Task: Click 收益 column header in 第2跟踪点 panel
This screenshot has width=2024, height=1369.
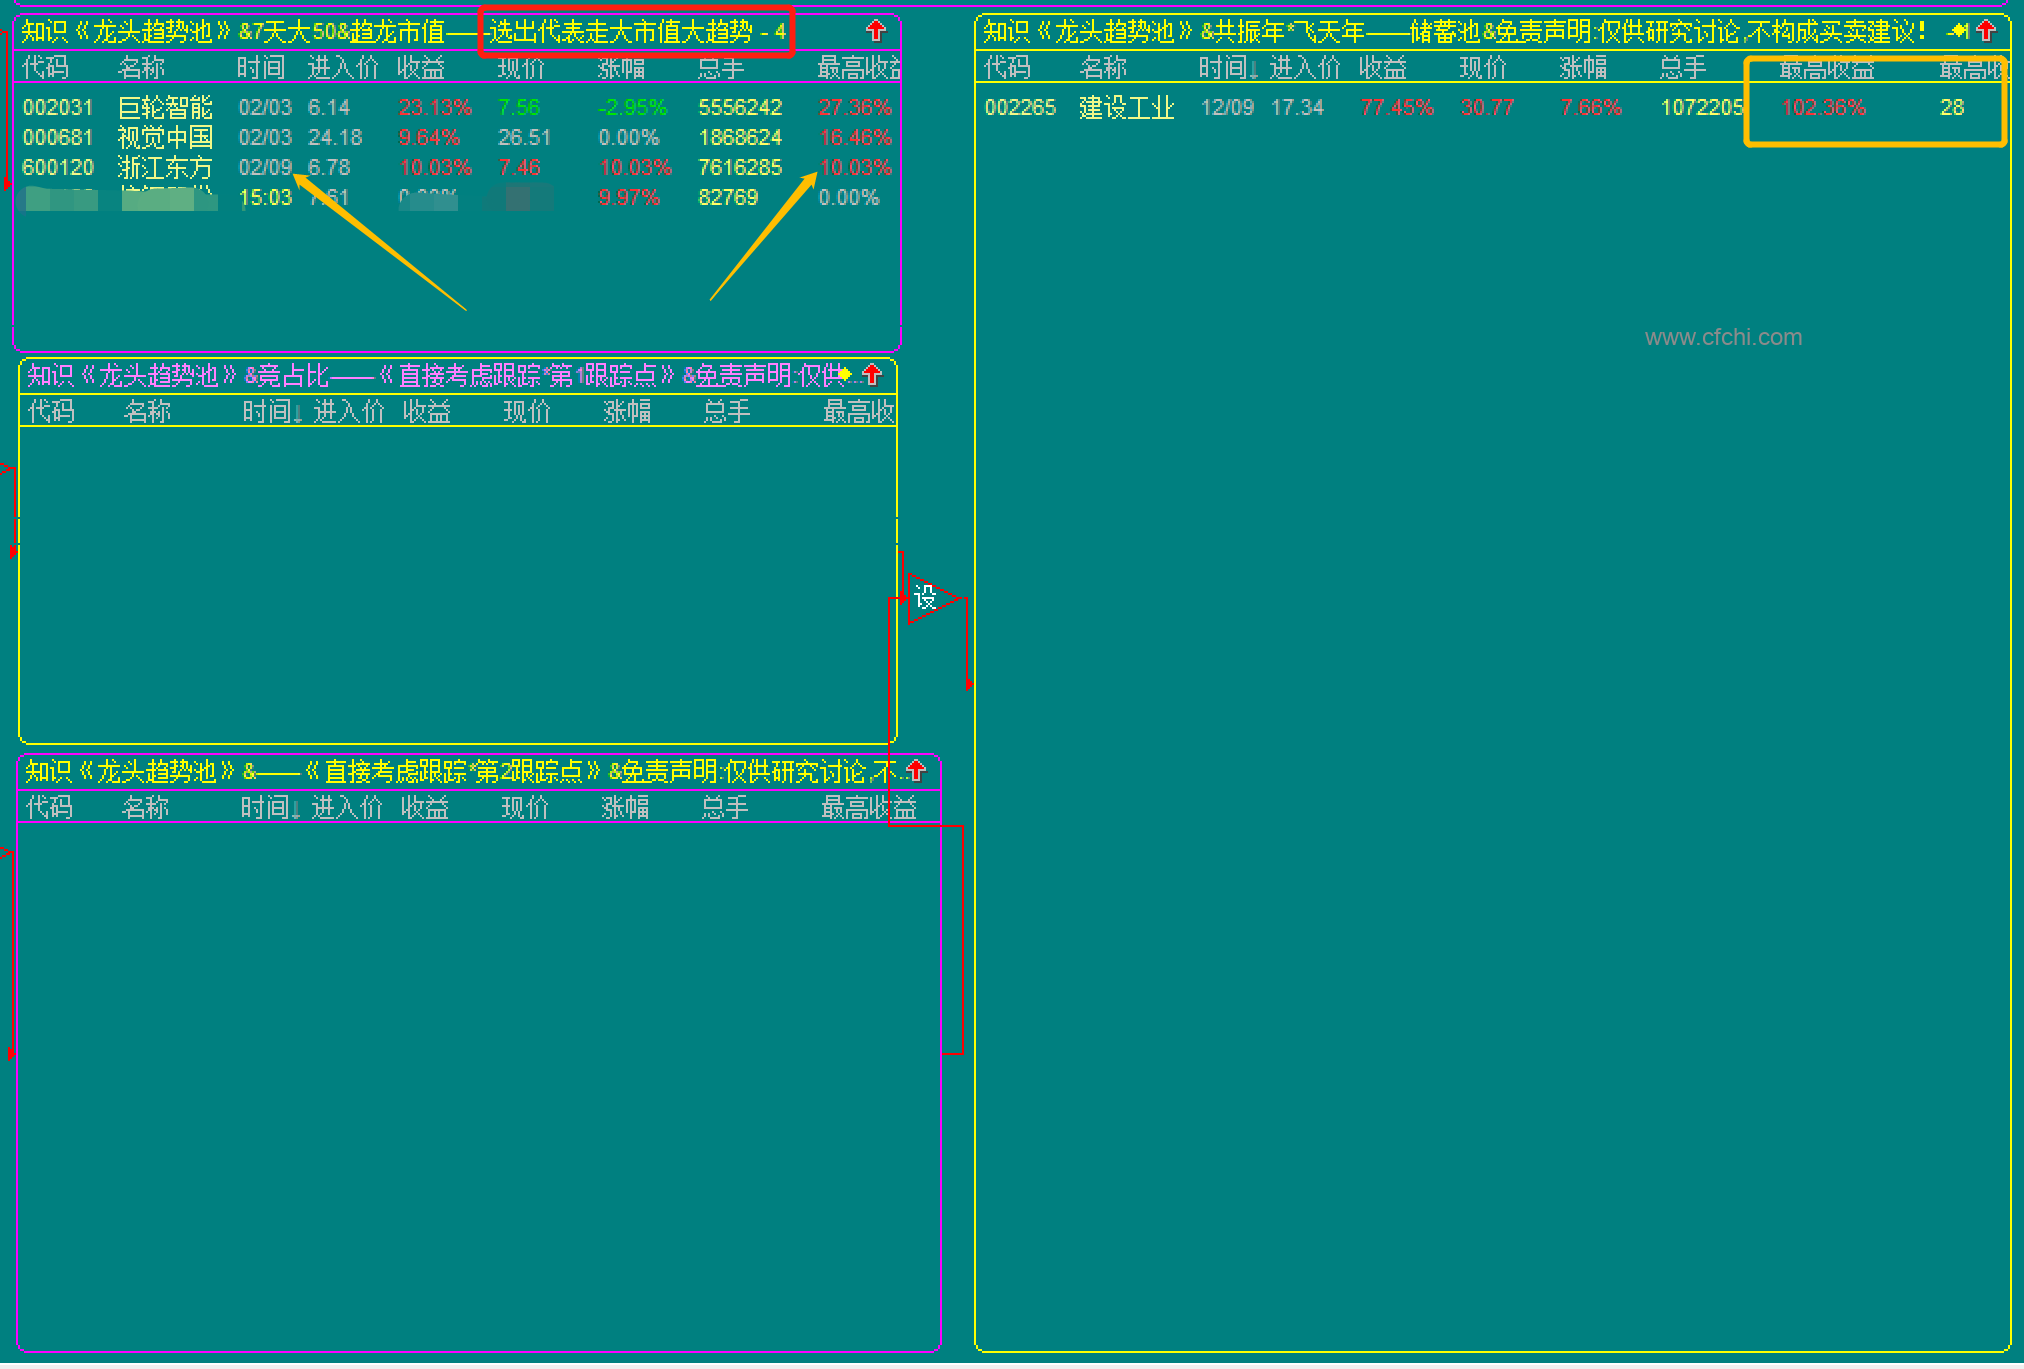Action: click(x=424, y=807)
